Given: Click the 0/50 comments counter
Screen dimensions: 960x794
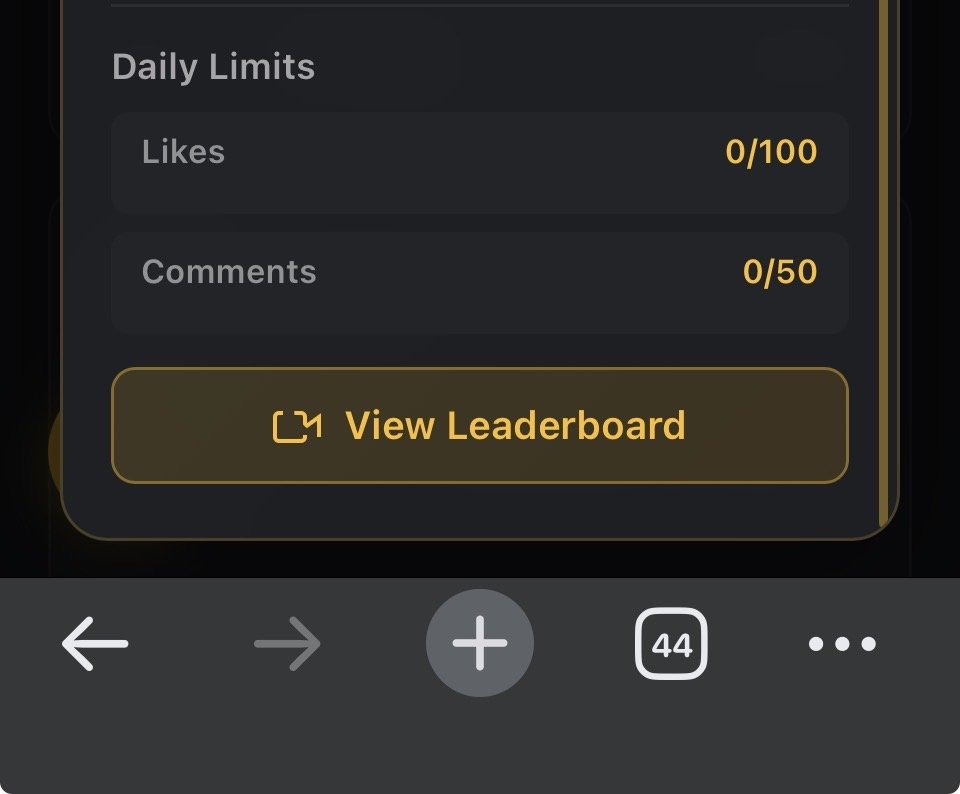Looking at the screenshot, I should pos(780,272).
